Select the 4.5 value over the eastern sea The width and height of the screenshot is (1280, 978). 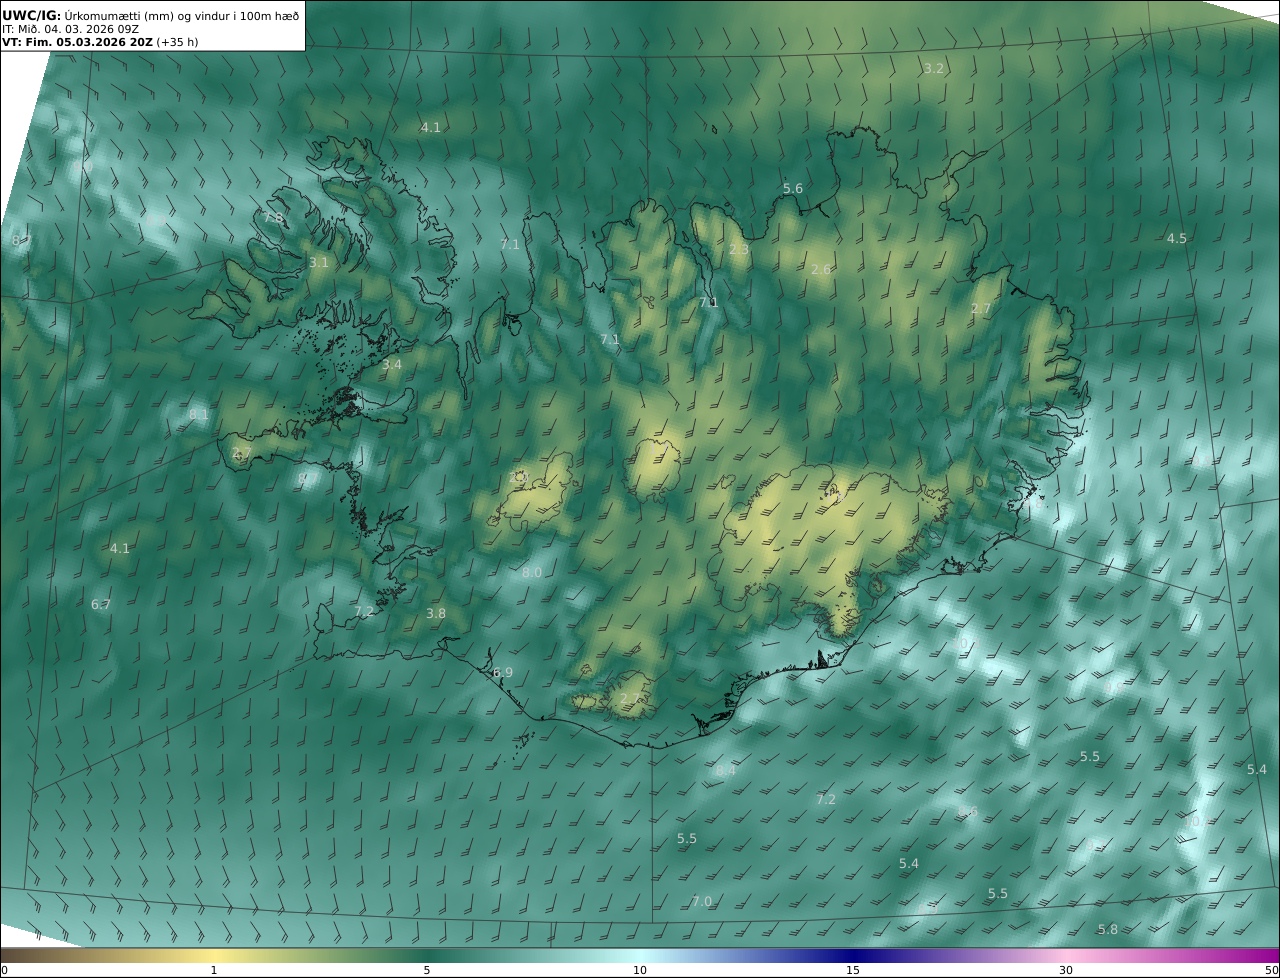pos(1176,238)
